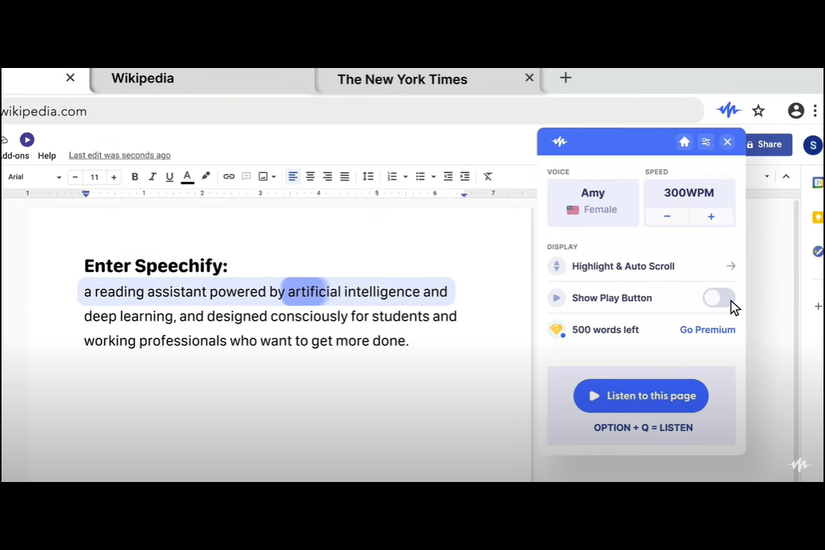Close the first browser tab

tap(70, 78)
